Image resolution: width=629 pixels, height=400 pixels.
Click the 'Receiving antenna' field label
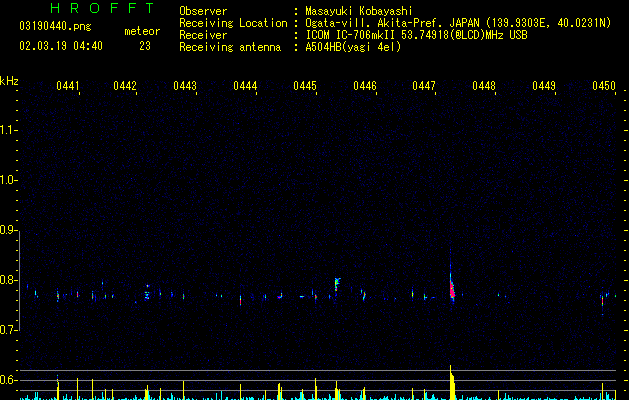pyautogui.click(x=230, y=47)
